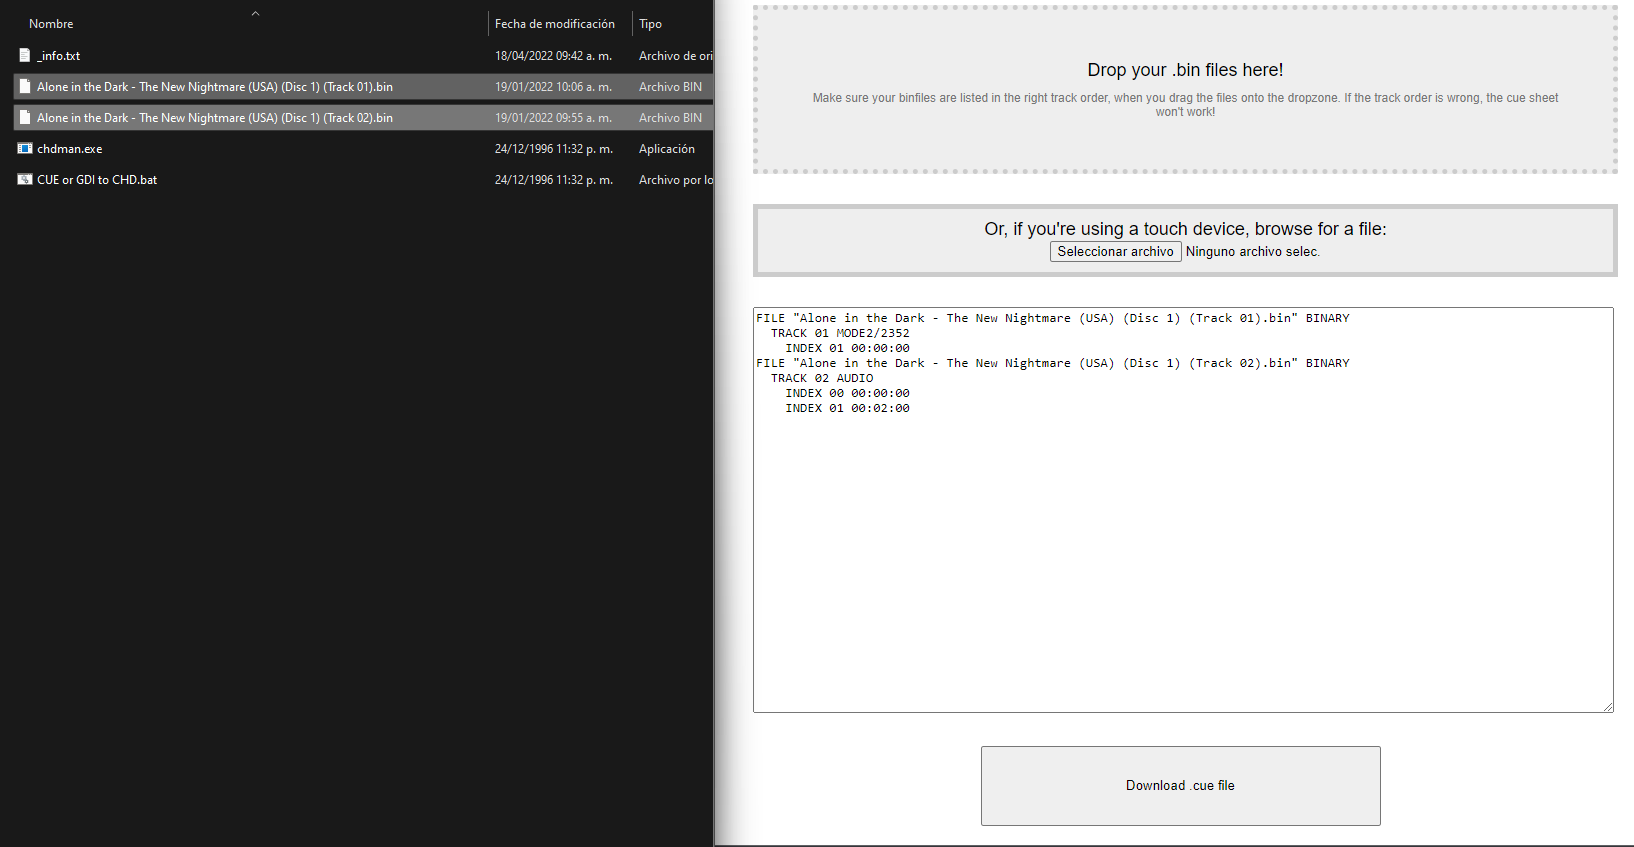Click the chdman.exe modification date
The width and height of the screenshot is (1634, 847).
554,149
